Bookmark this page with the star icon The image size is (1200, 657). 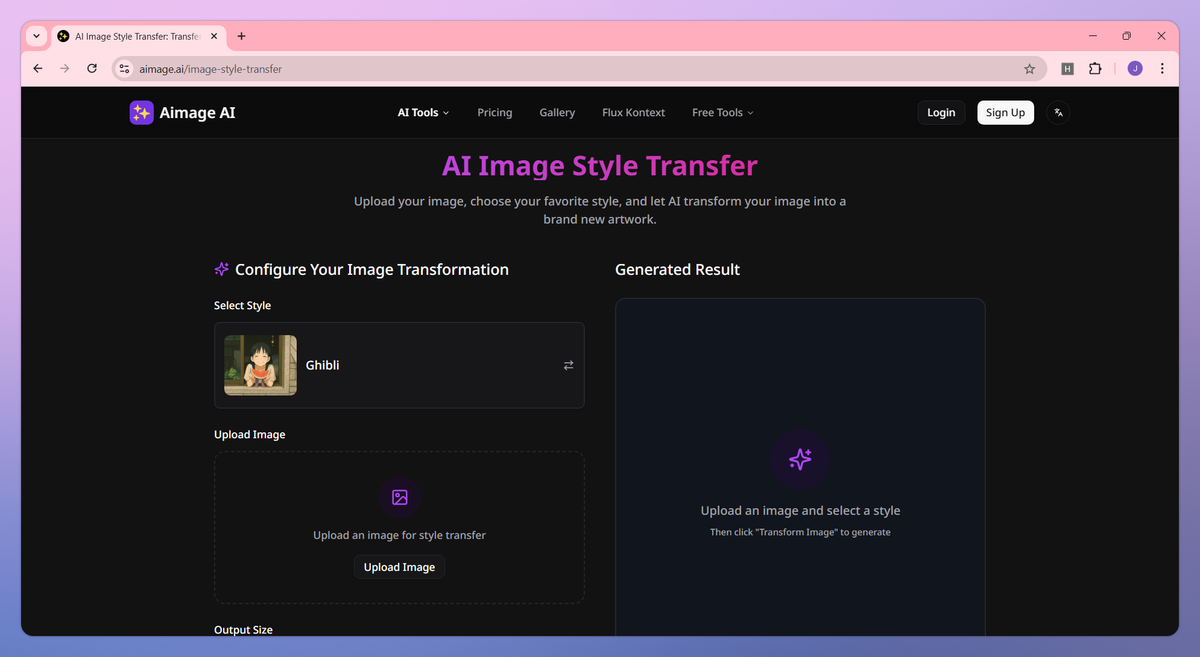tap(1029, 69)
